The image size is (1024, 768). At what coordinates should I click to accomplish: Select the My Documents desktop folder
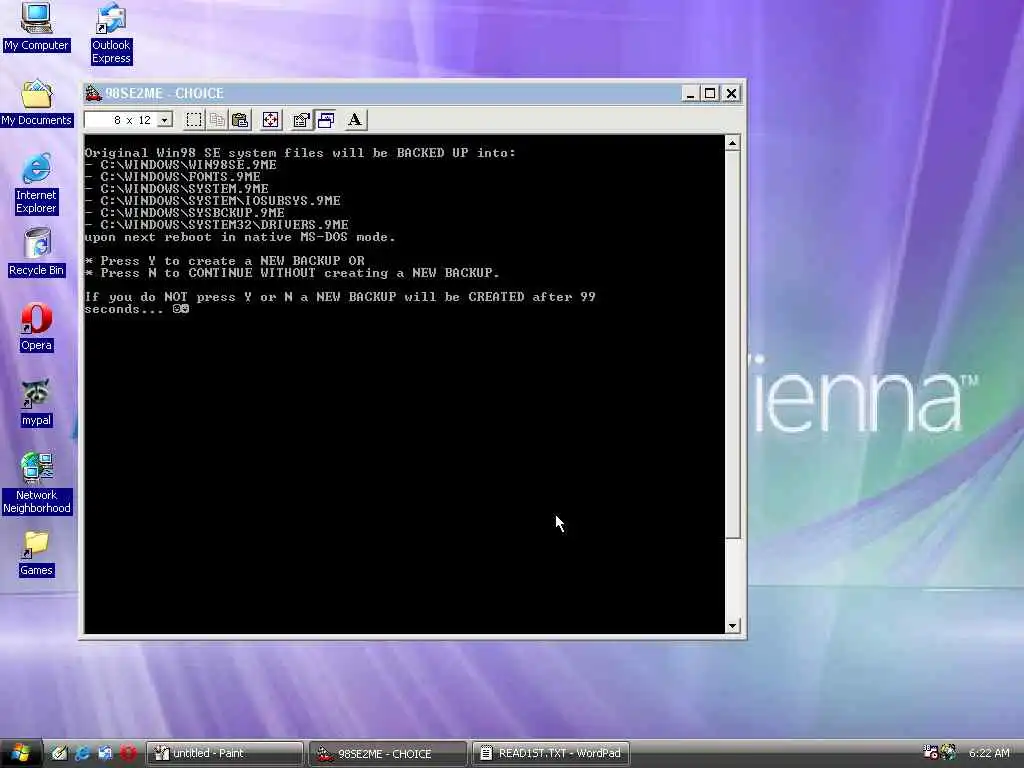[x=37, y=103]
